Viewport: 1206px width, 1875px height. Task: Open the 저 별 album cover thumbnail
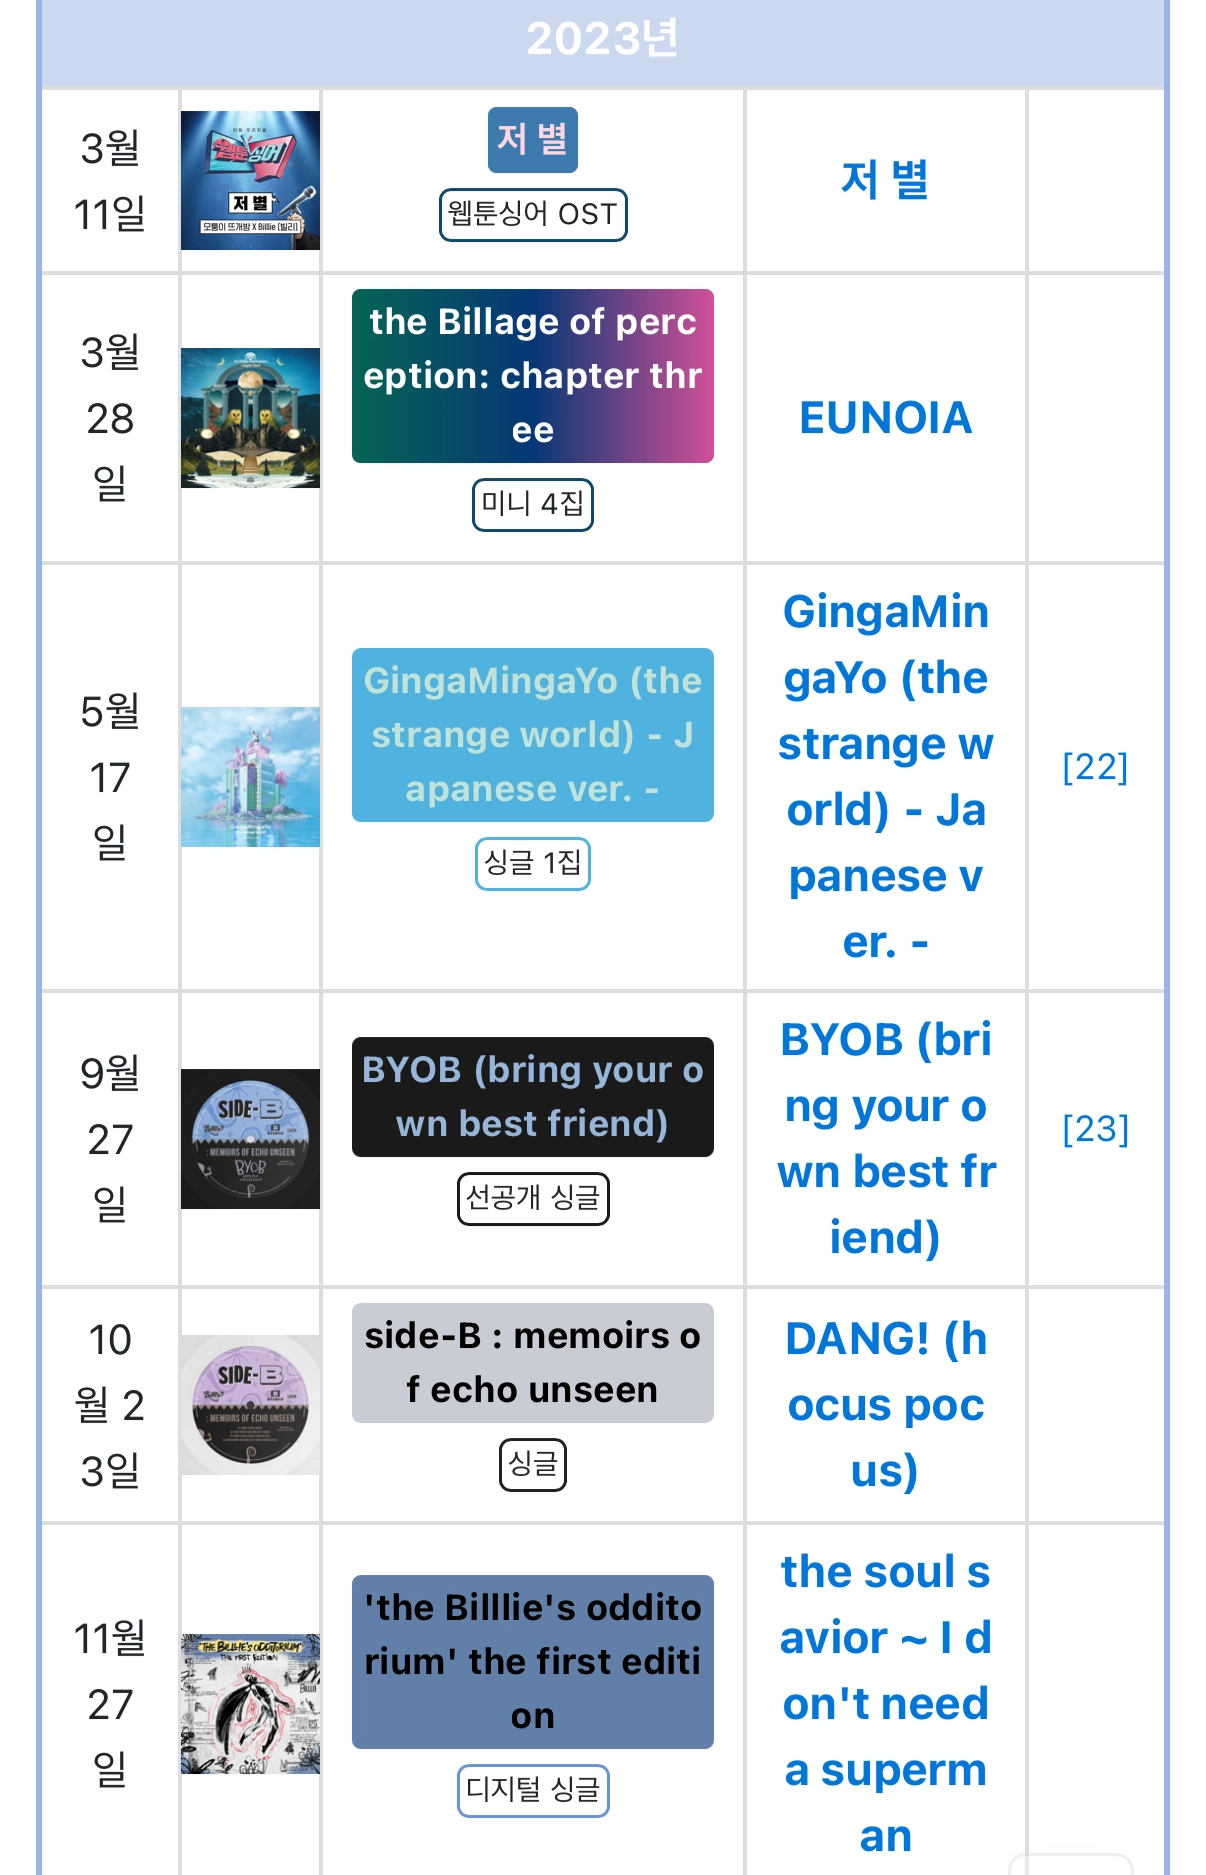click(250, 180)
